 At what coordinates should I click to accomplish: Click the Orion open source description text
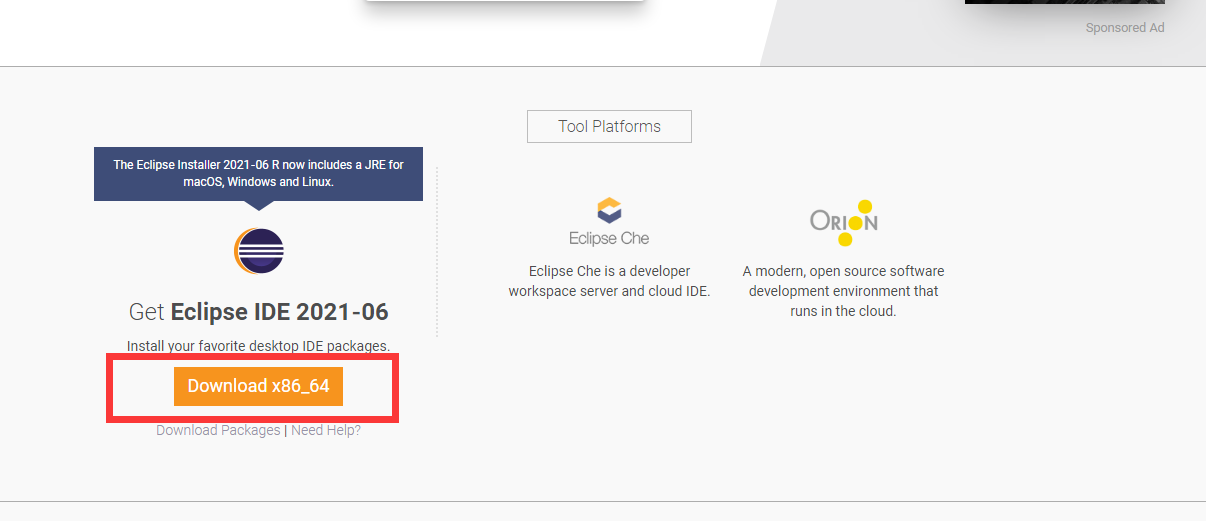(x=844, y=291)
